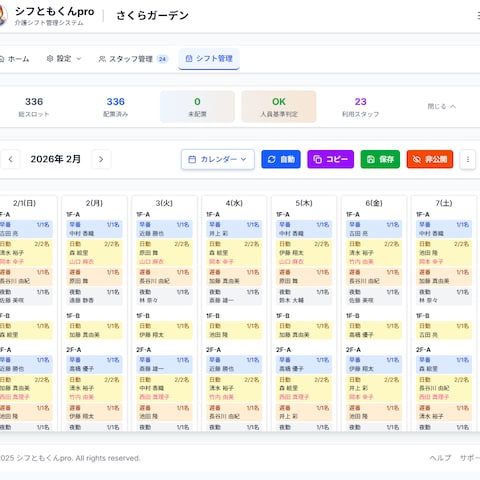Click Thursday's 1F-B section label
This screenshot has width=480, height=480.
point(283,315)
